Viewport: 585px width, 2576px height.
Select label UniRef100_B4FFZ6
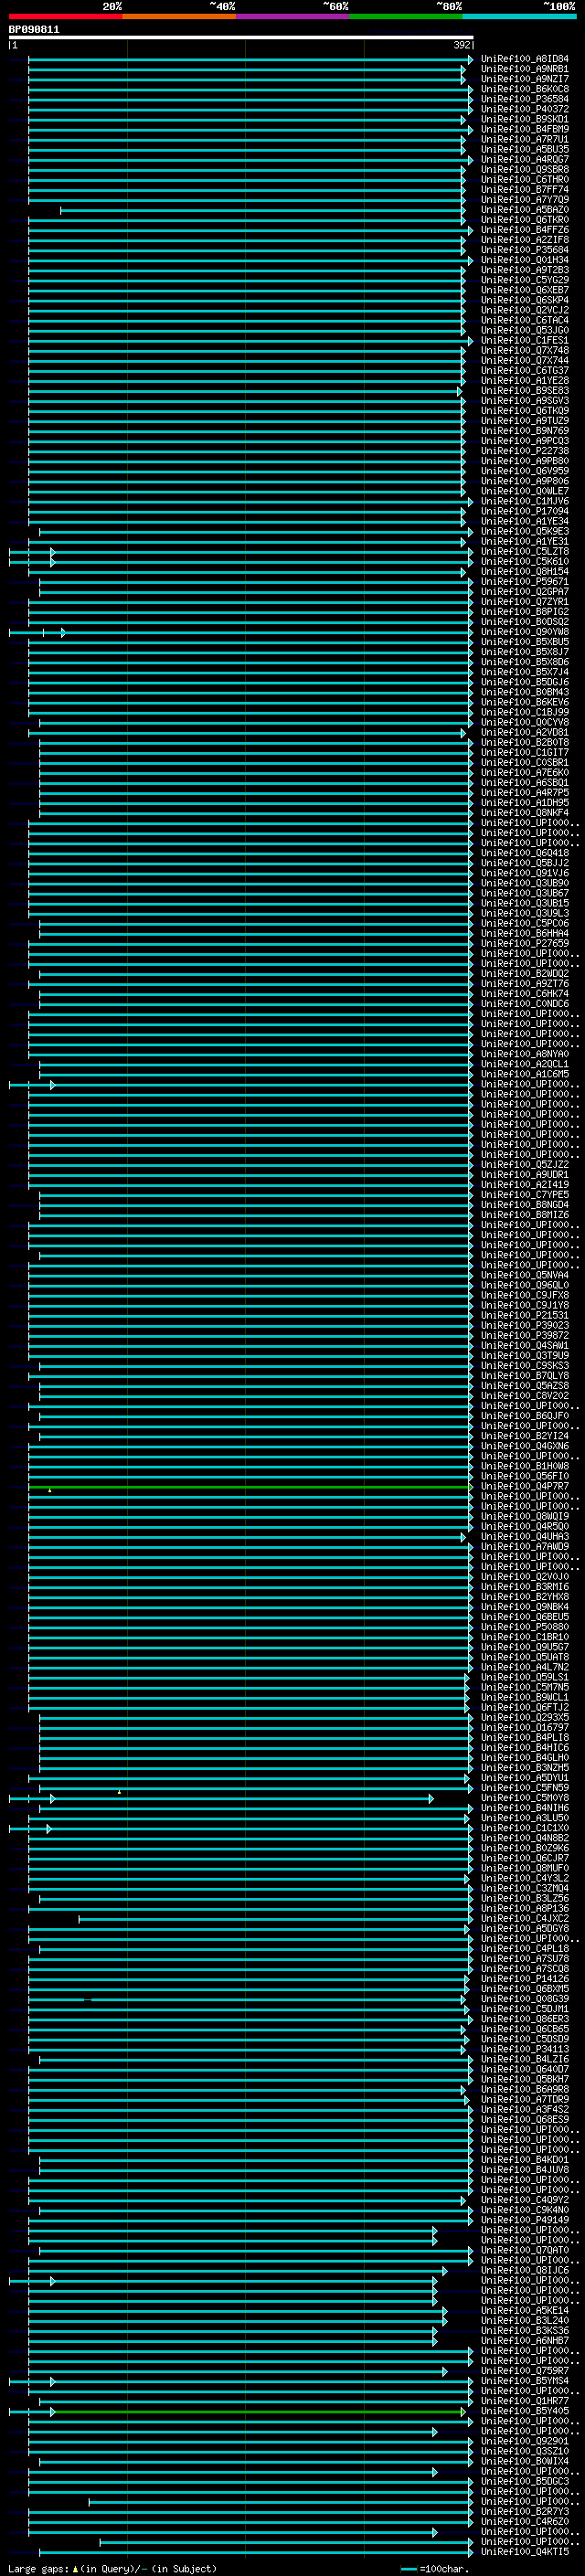coord(525,231)
